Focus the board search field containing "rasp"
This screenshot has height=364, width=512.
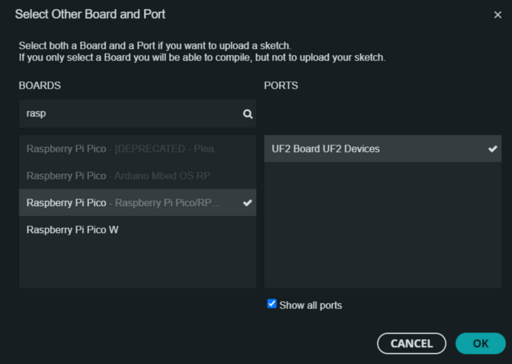point(137,114)
